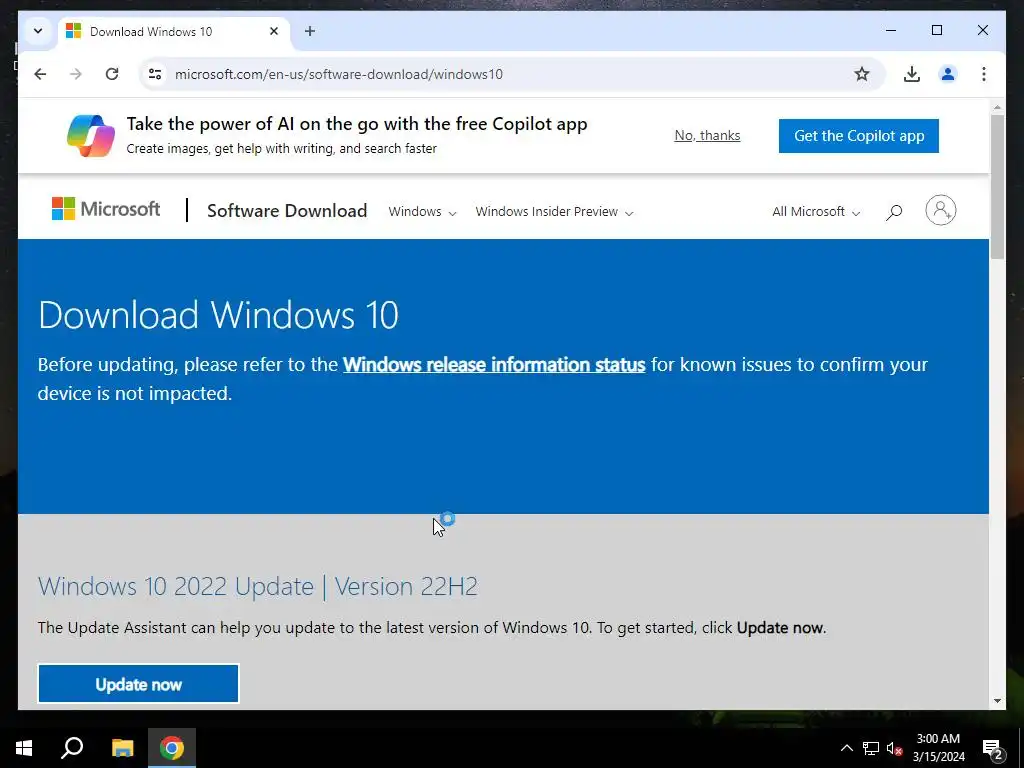Maximize the Chrome window
Viewport: 1024px width, 768px height.
(936, 30)
